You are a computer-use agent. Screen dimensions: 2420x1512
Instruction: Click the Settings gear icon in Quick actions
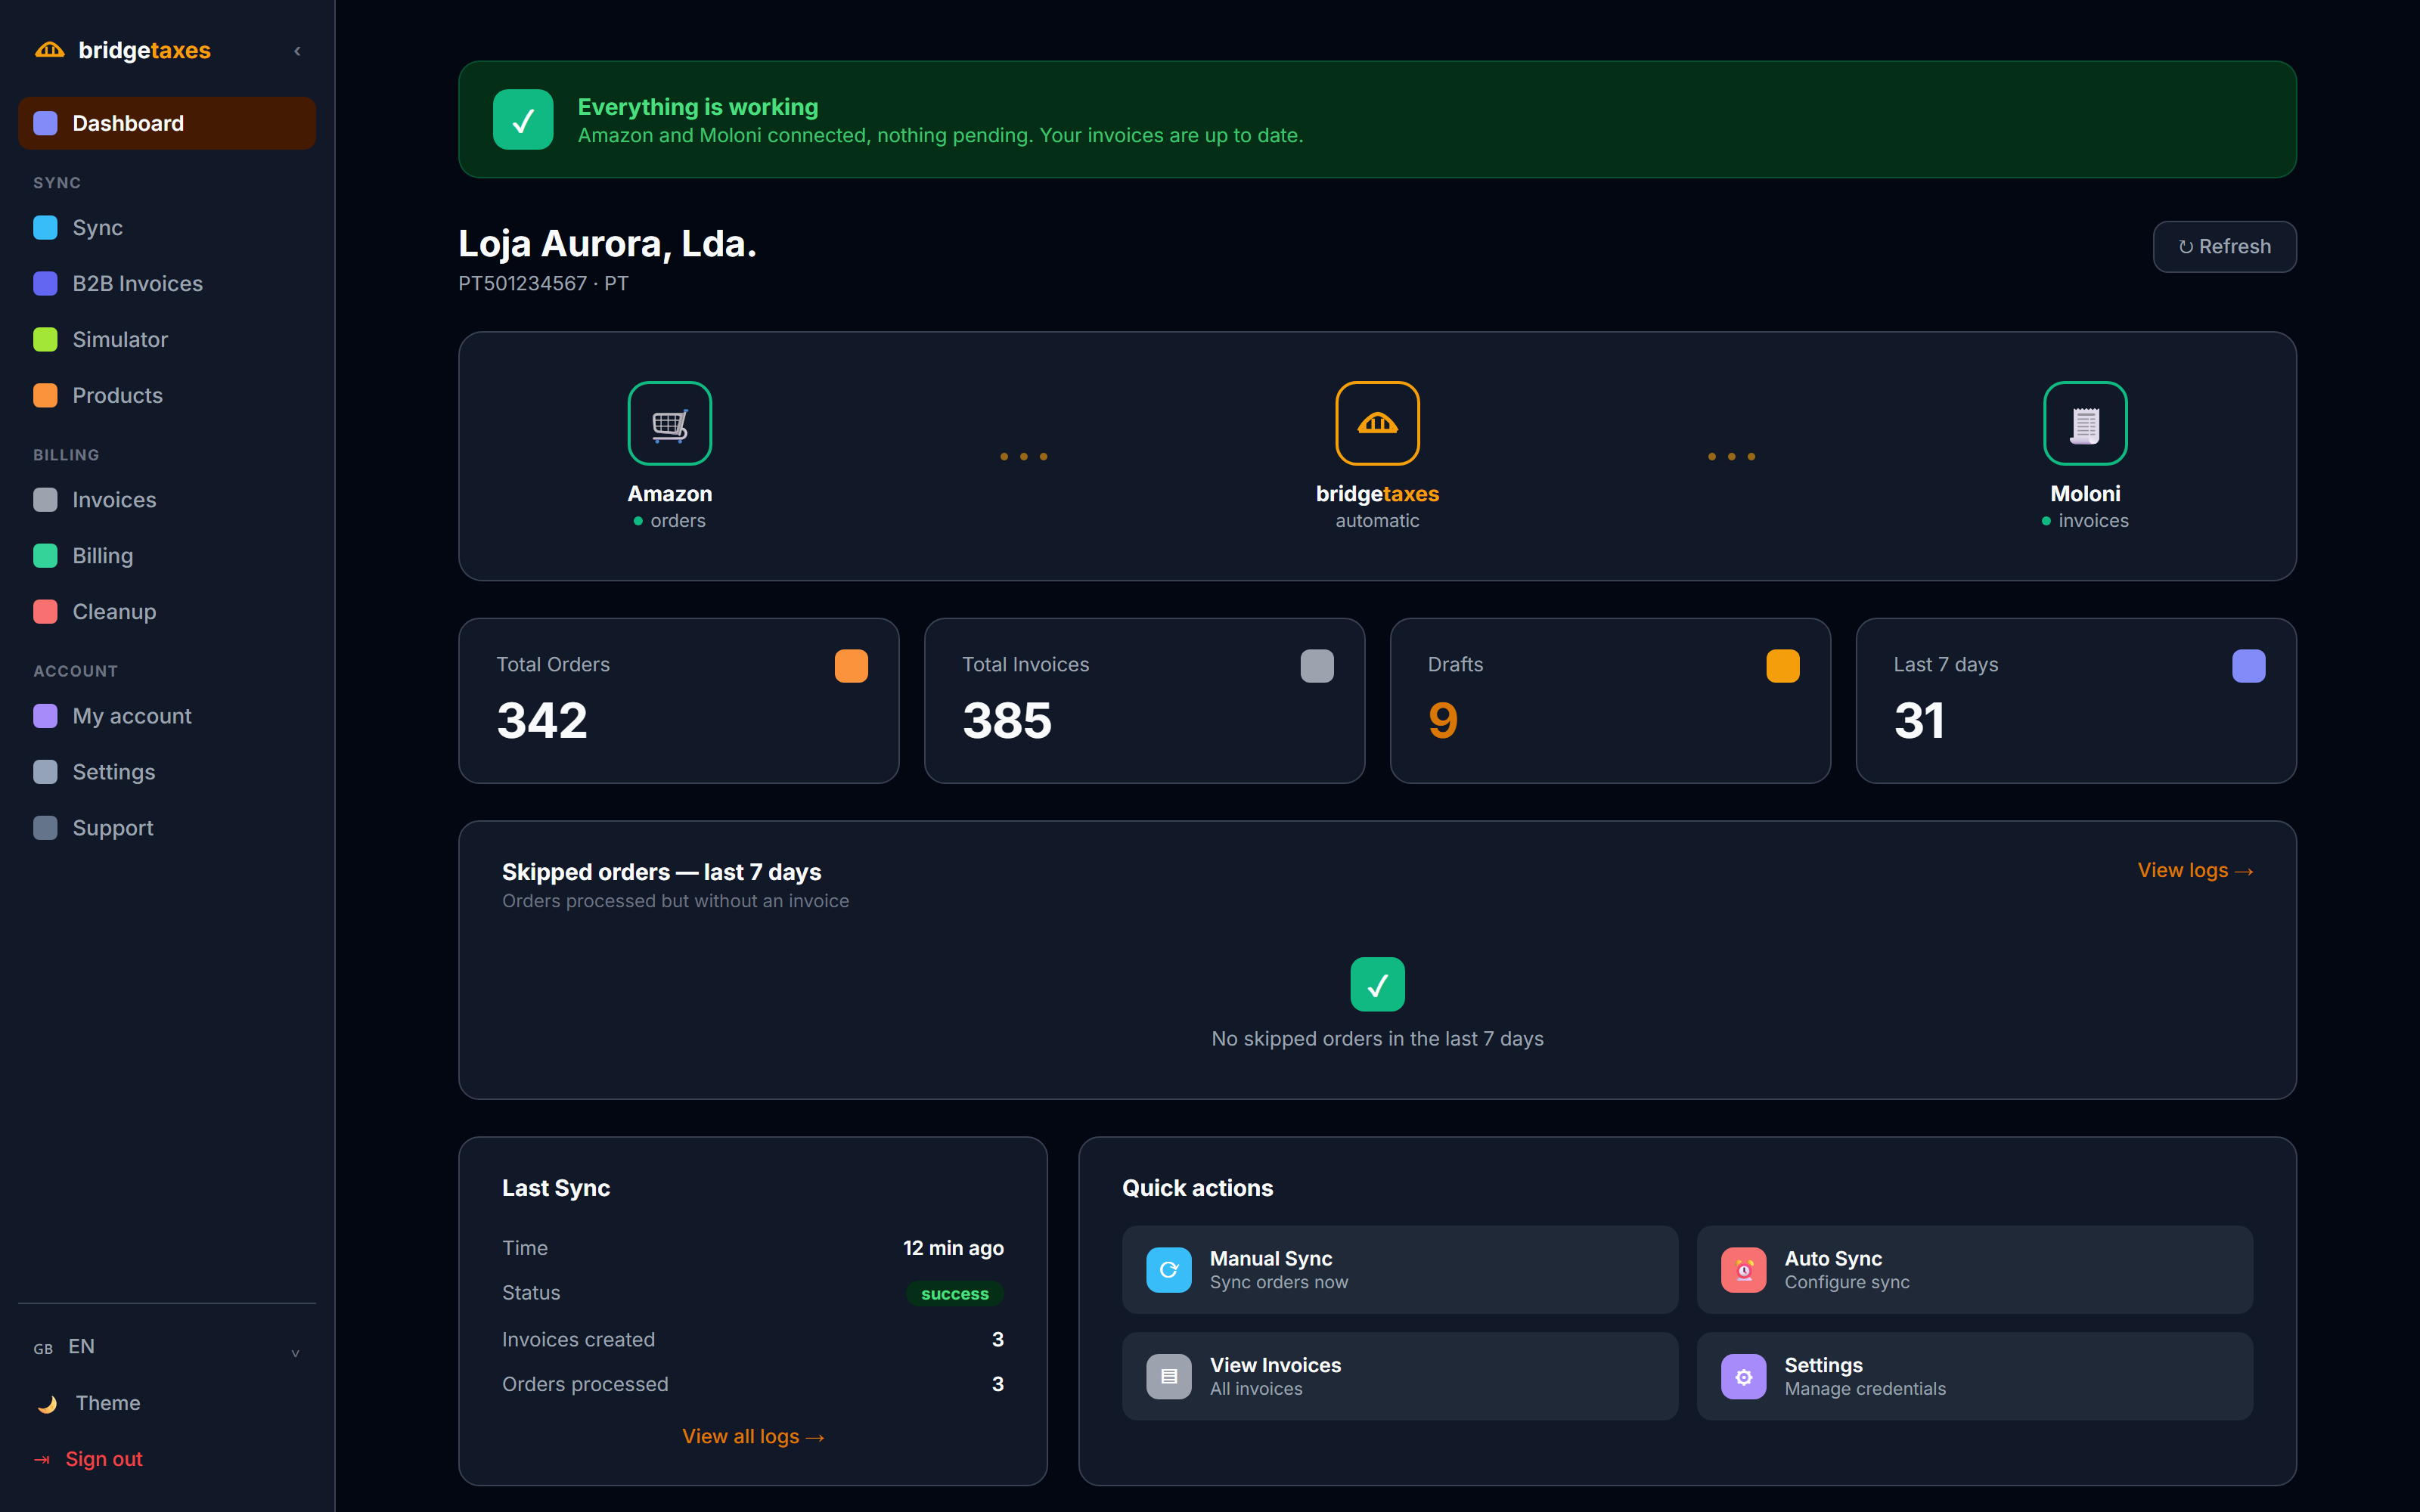1743,1377
